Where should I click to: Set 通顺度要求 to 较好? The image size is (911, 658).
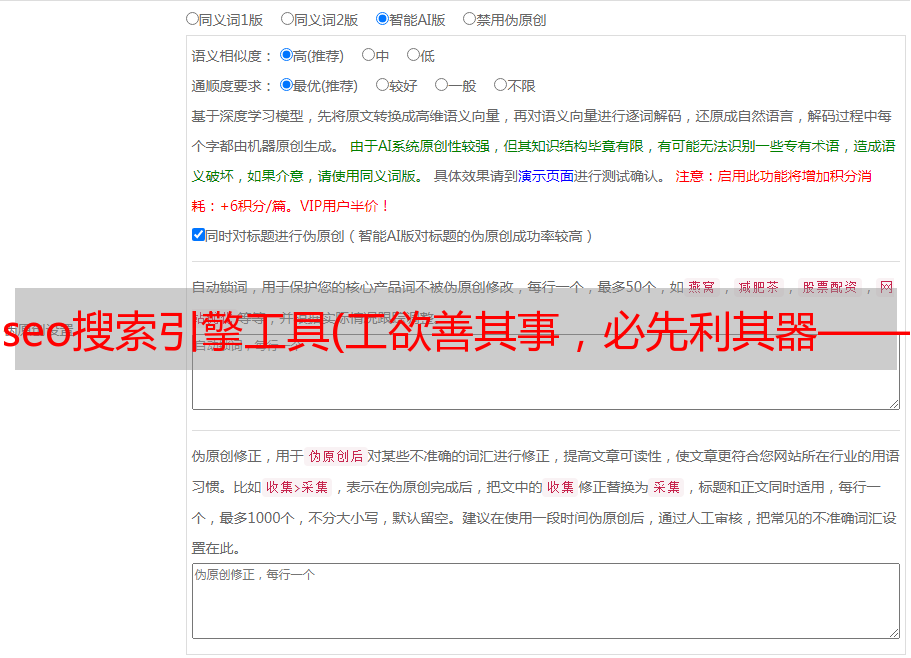pyautogui.click(x=382, y=85)
